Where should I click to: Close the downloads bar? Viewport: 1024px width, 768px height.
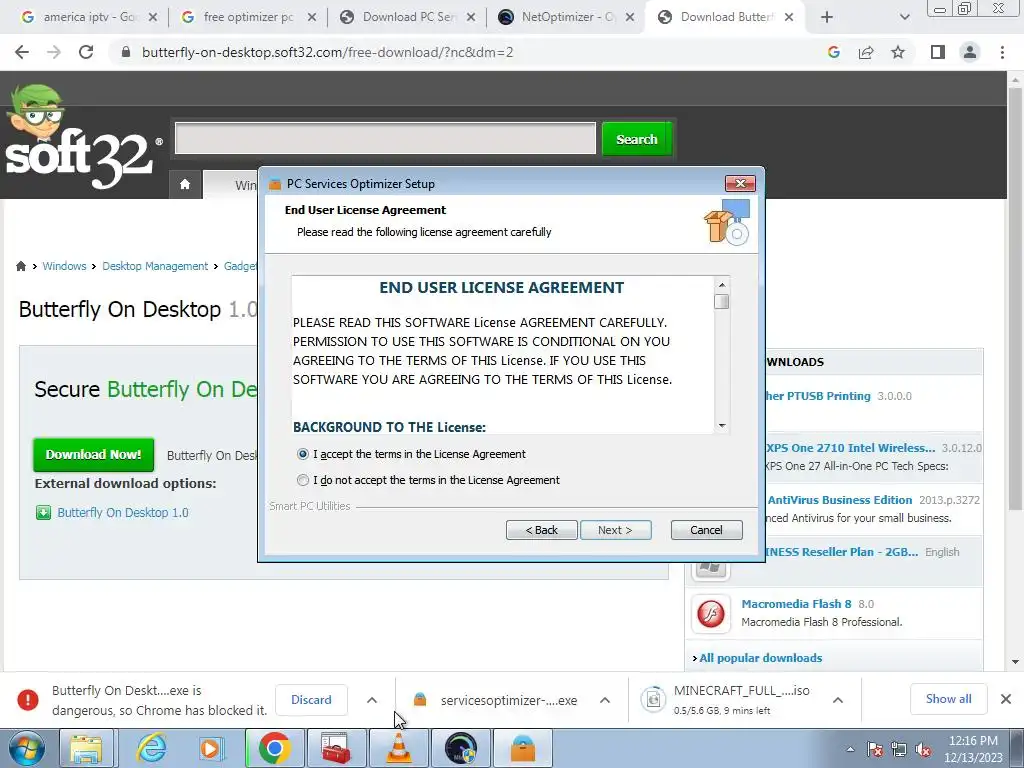(1006, 699)
